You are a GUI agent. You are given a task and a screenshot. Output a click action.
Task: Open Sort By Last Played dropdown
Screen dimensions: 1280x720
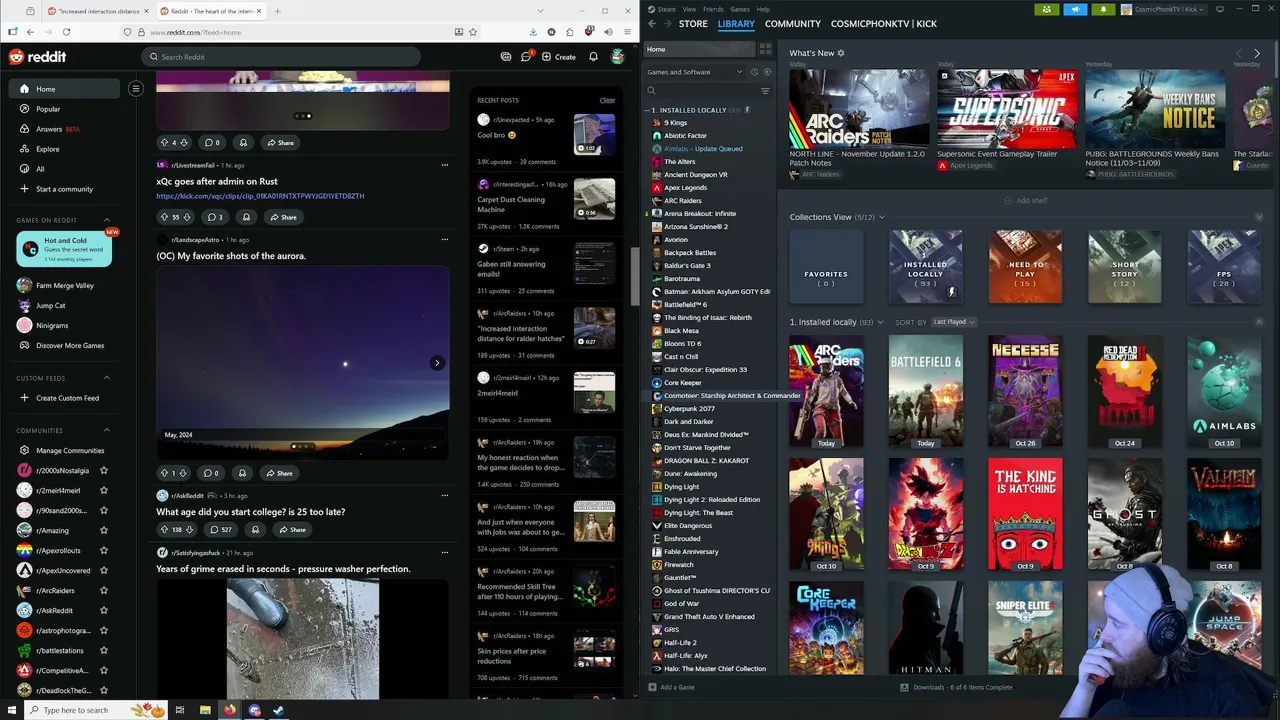tap(954, 322)
